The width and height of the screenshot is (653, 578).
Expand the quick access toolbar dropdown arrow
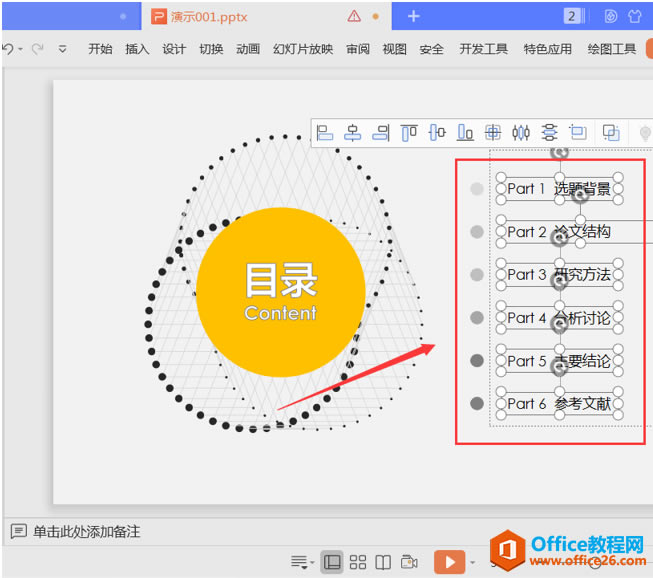pos(63,49)
